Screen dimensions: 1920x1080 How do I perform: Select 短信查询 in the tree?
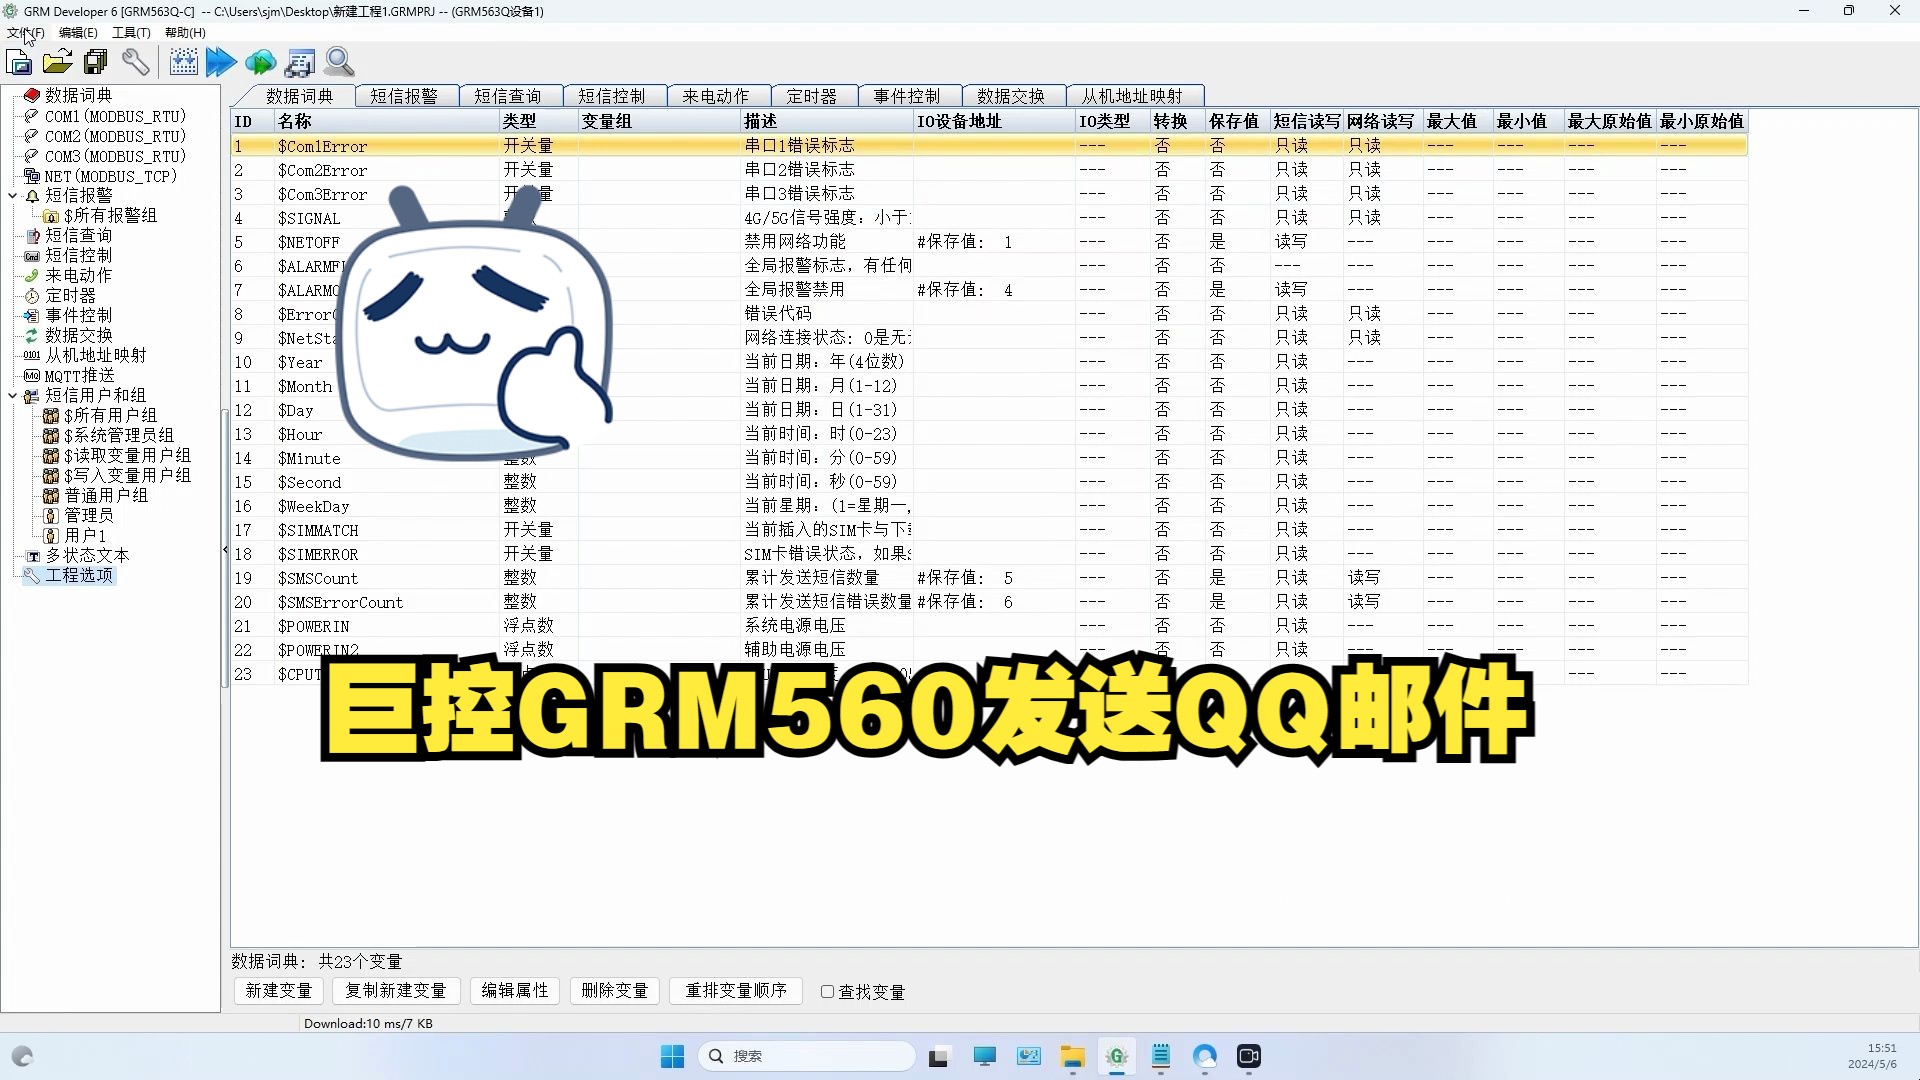click(x=78, y=235)
